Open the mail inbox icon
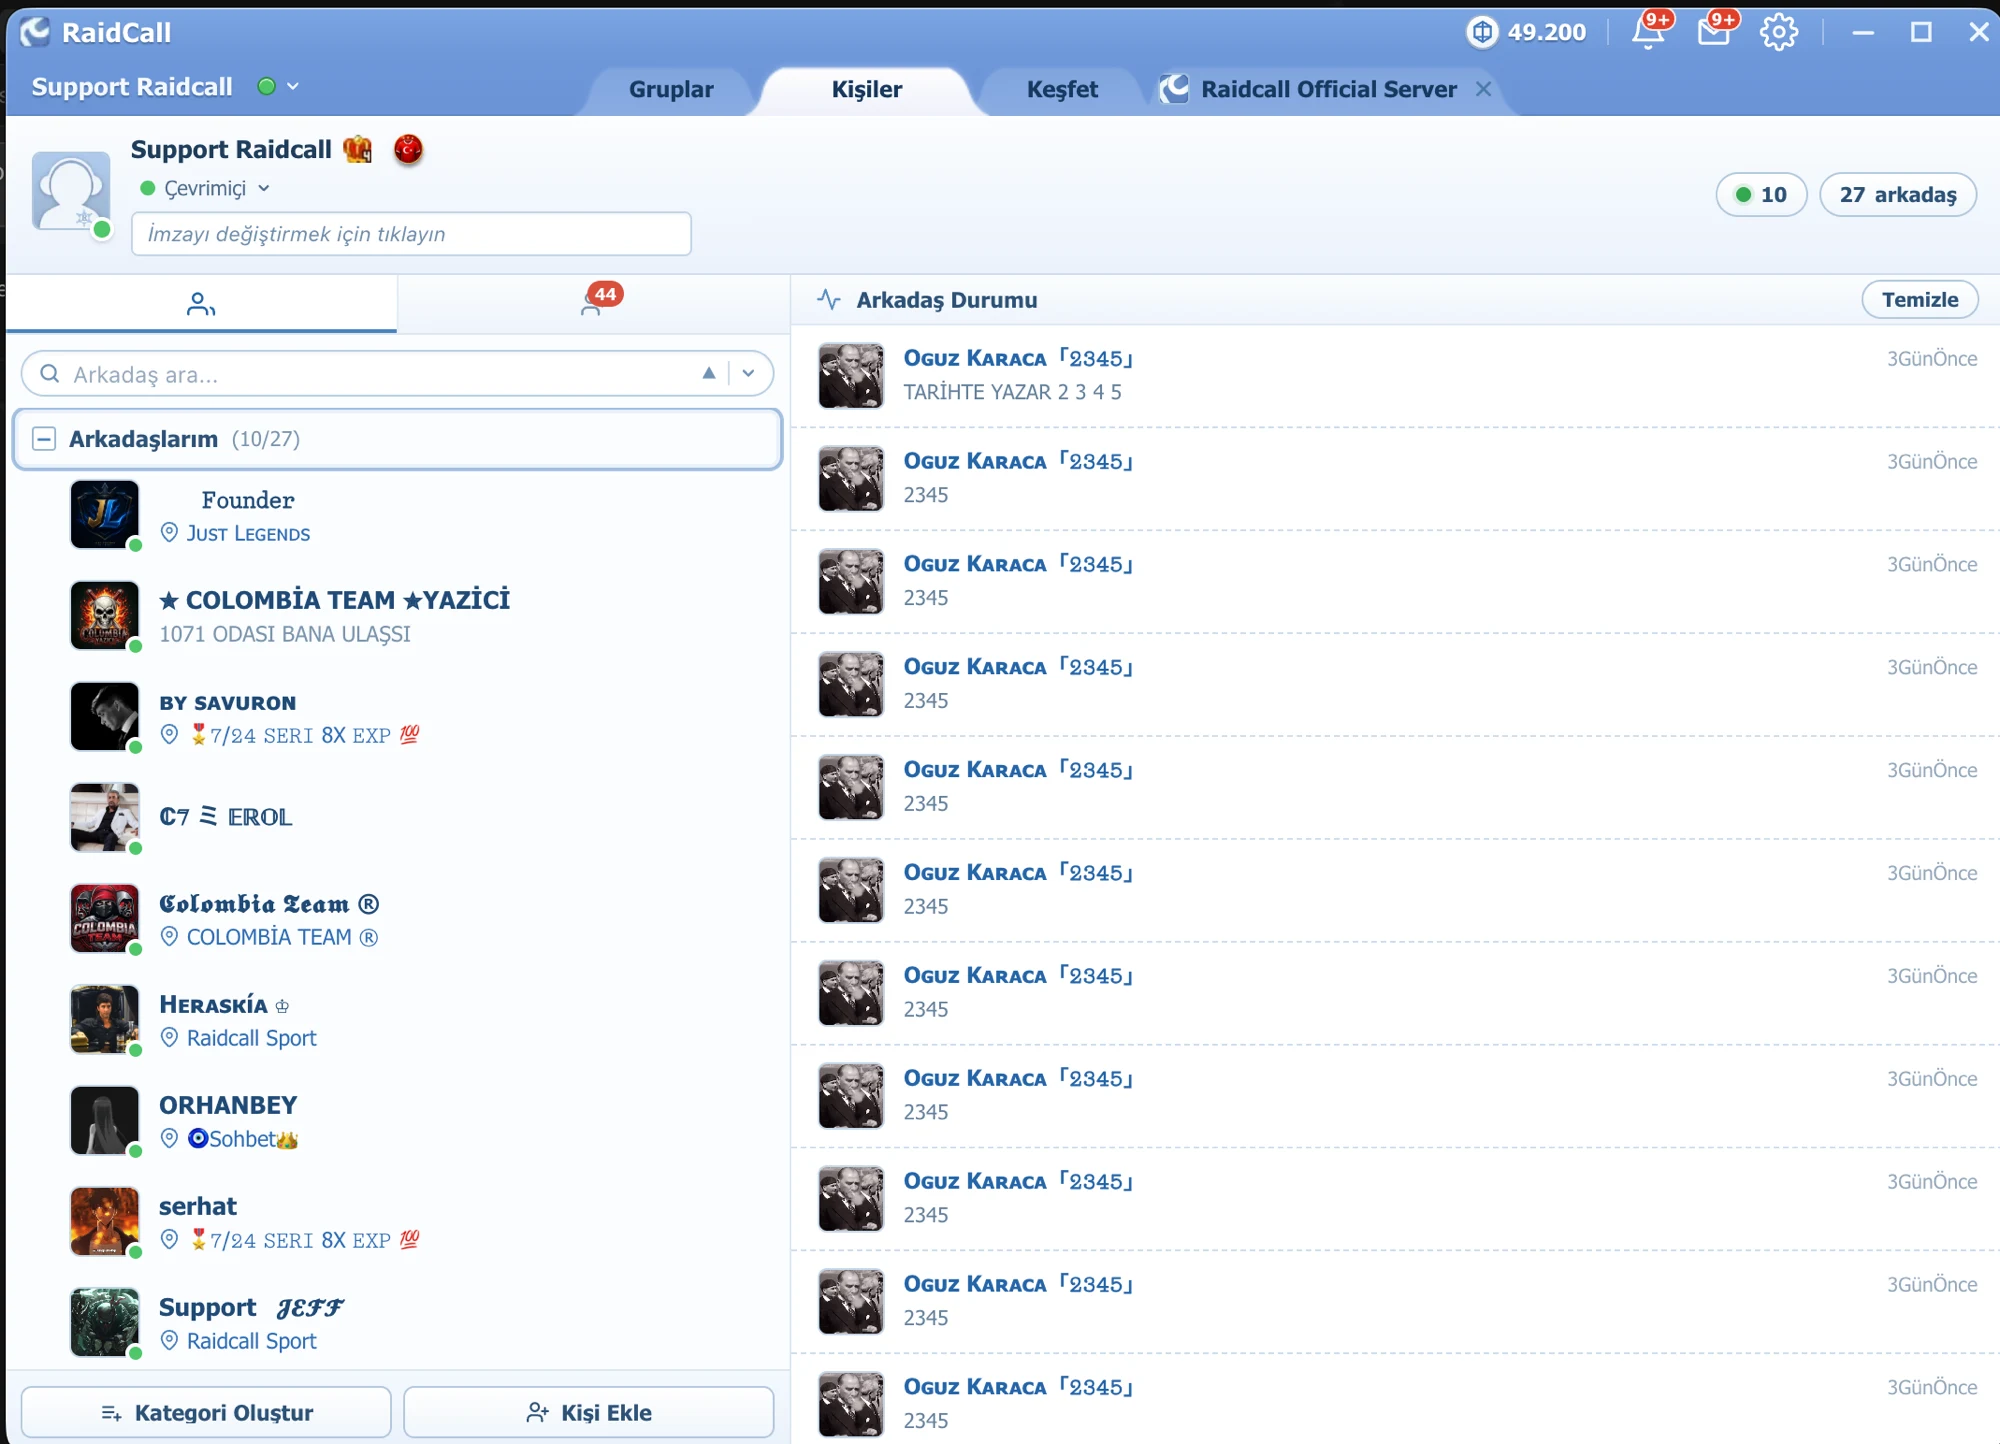This screenshot has height=1444, width=2000. [x=1714, y=32]
